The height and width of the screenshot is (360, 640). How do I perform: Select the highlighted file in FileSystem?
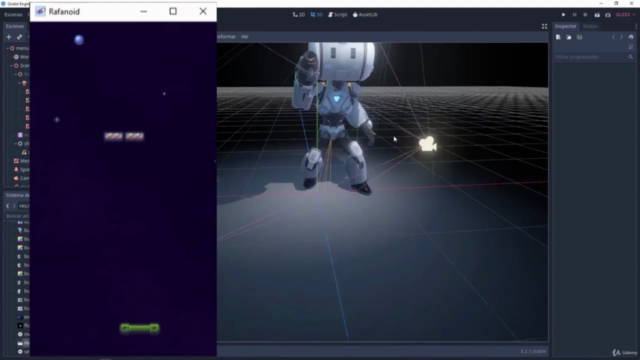23,343
